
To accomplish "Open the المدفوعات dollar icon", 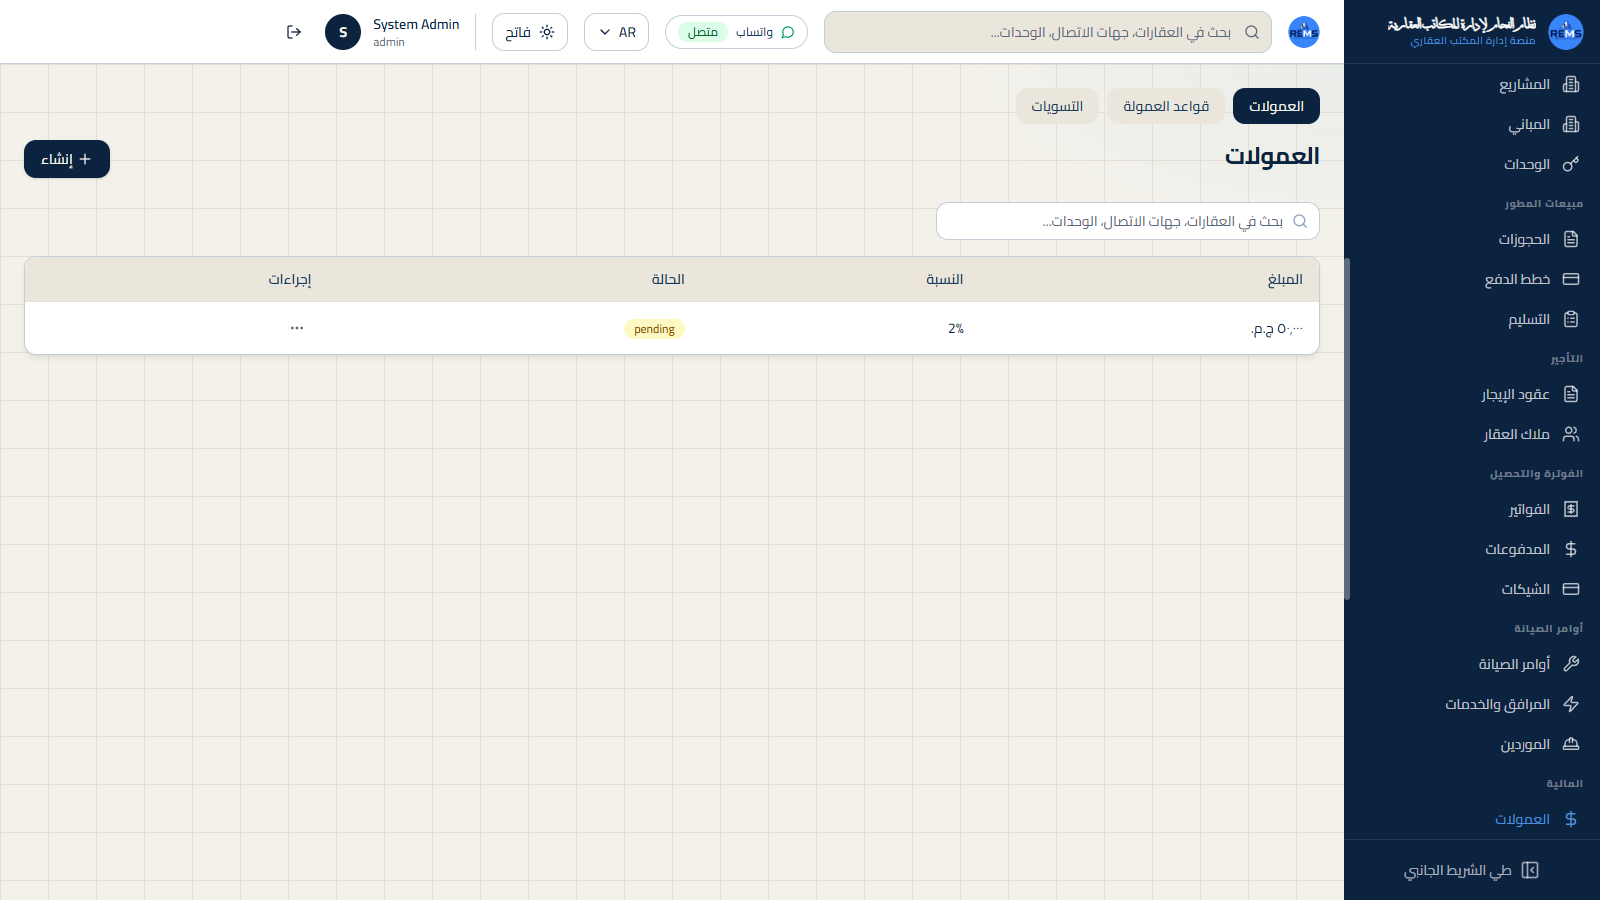I will point(1571,549).
